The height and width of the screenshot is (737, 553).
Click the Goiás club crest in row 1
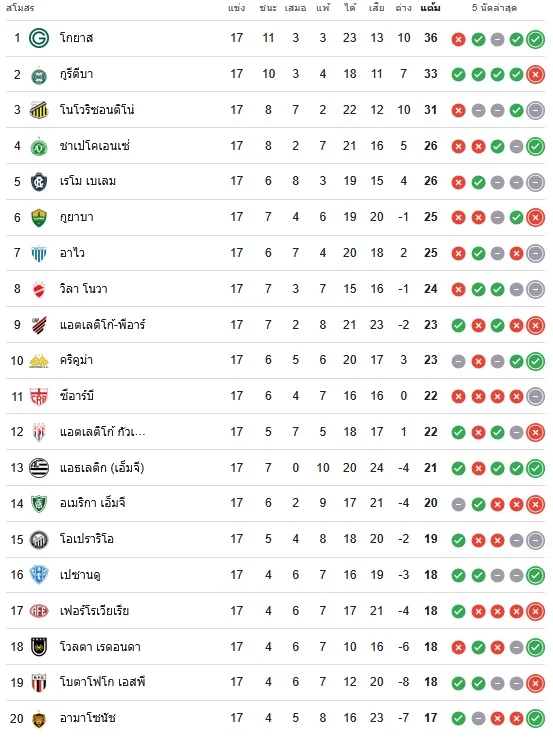point(39,38)
